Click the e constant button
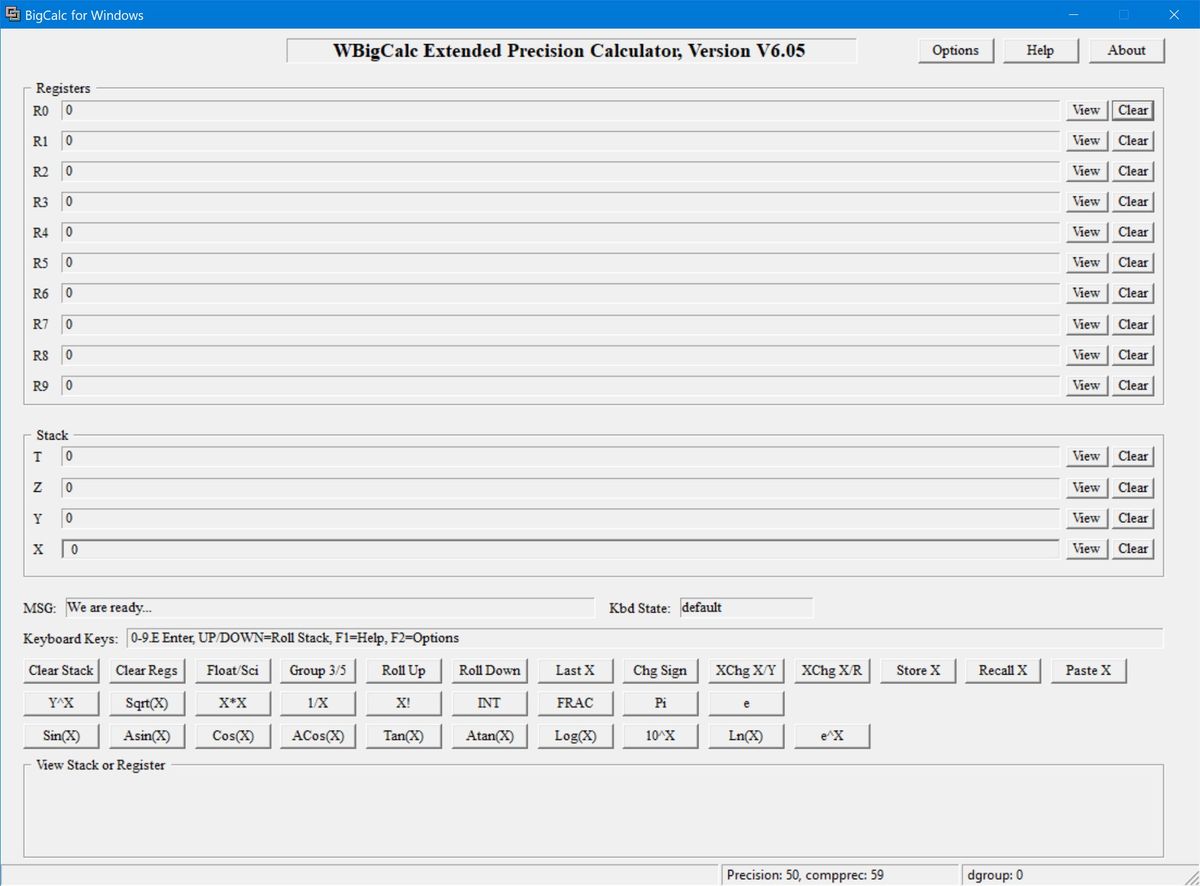The width and height of the screenshot is (1200, 886). coord(746,703)
